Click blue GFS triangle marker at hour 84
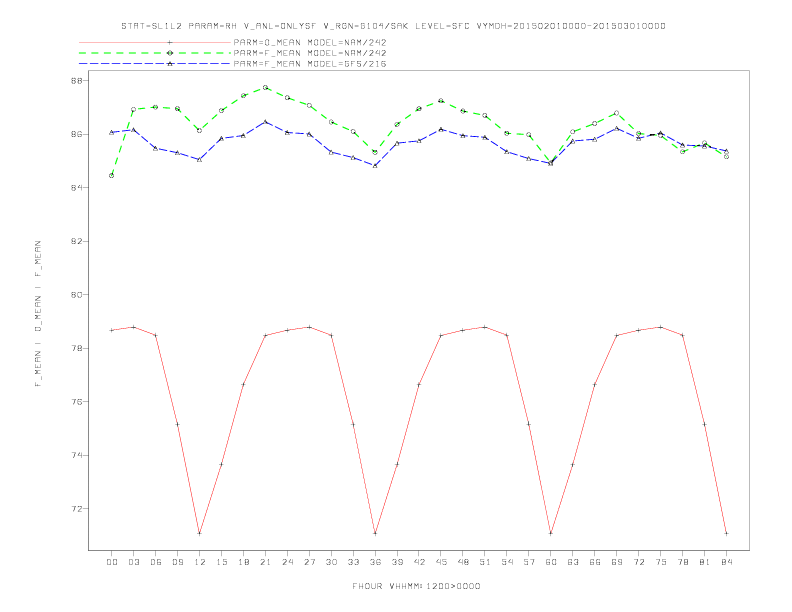The width and height of the screenshot is (792, 612). [726, 151]
